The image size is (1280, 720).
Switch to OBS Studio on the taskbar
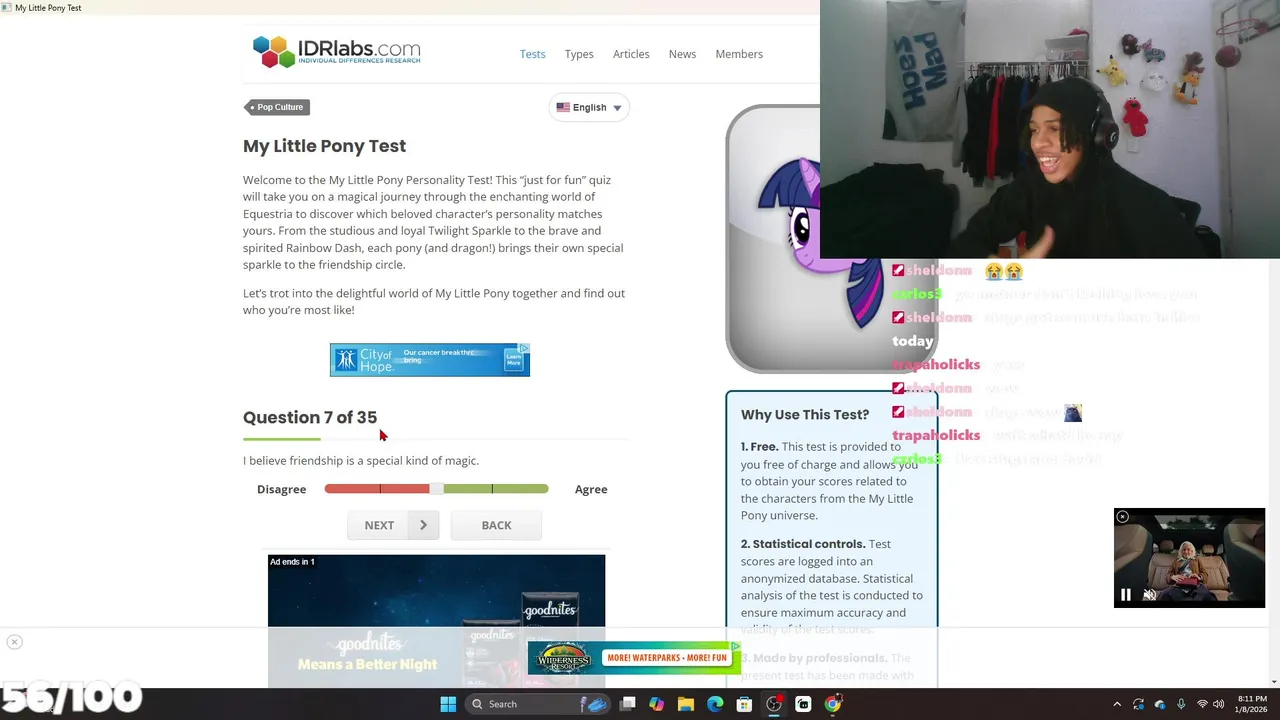(774, 704)
